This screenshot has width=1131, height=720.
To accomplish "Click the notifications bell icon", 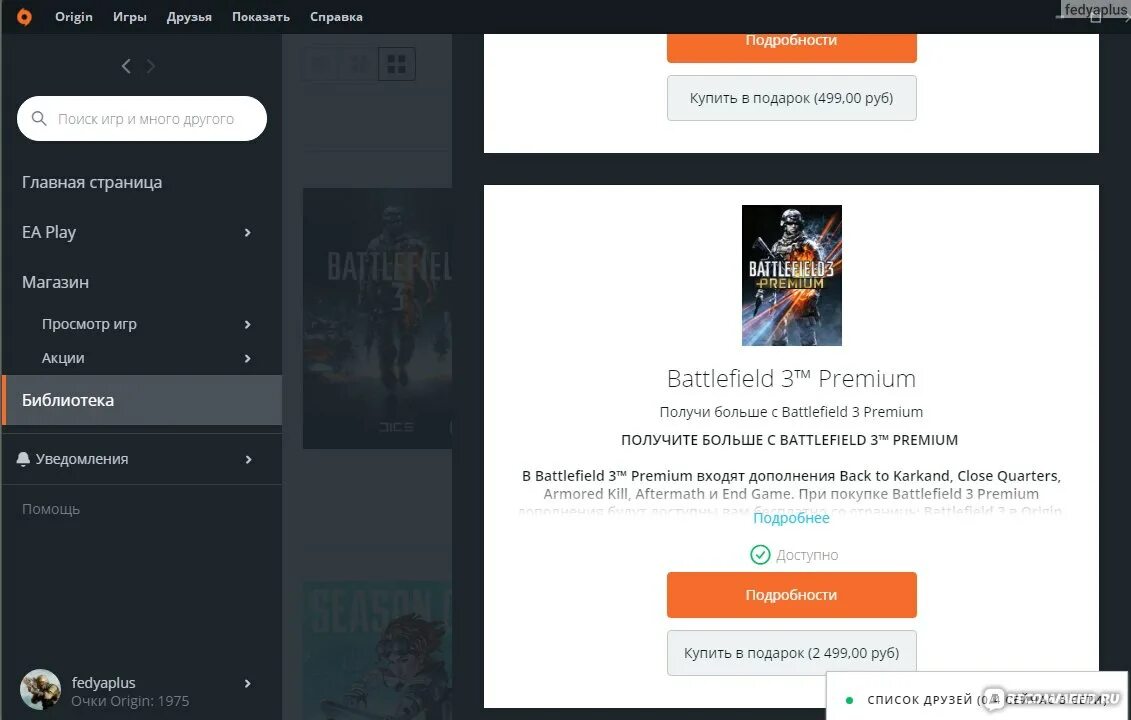I will coord(23,459).
